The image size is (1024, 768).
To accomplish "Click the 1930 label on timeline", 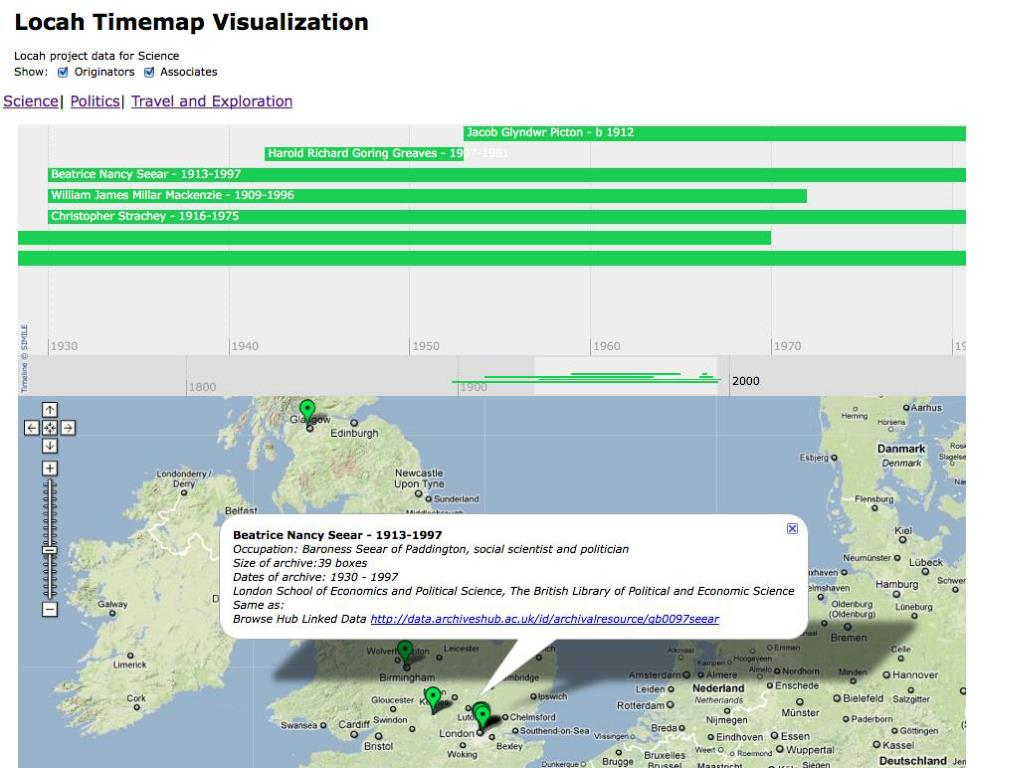I will click(64, 346).
